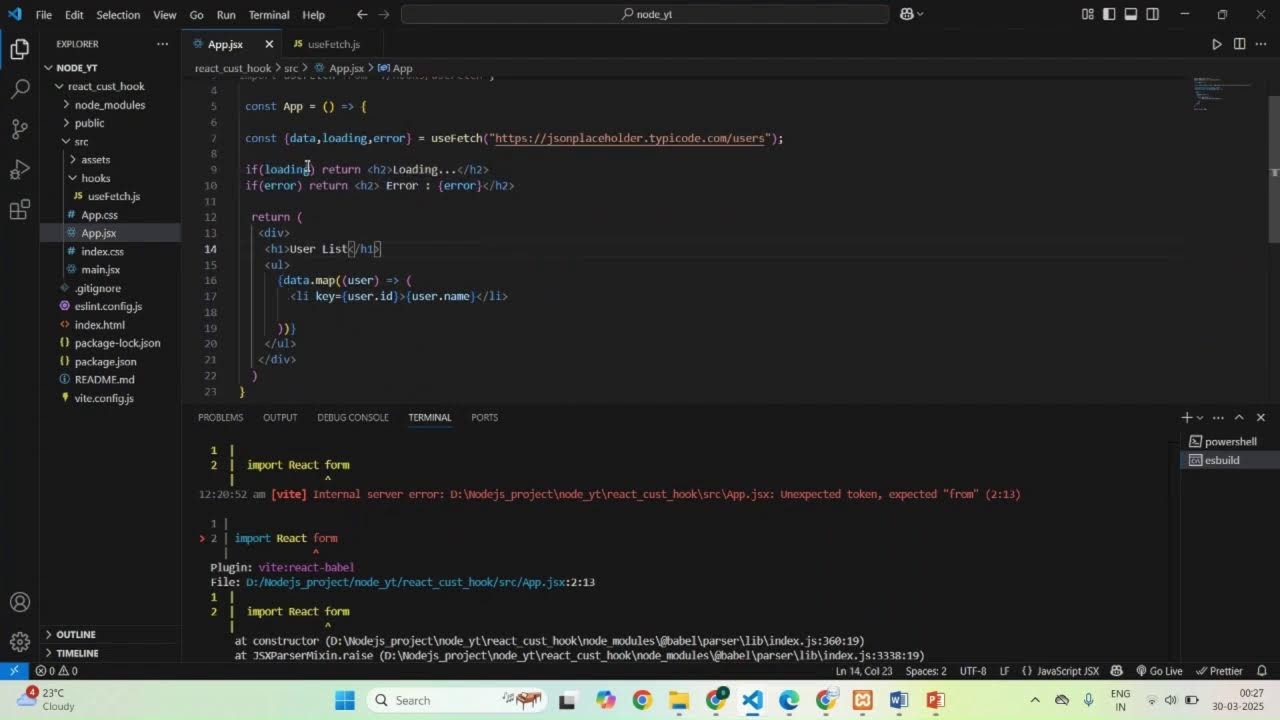Click the editor vertical scrollbar
1280x720 pixels.
[1274, 170]
